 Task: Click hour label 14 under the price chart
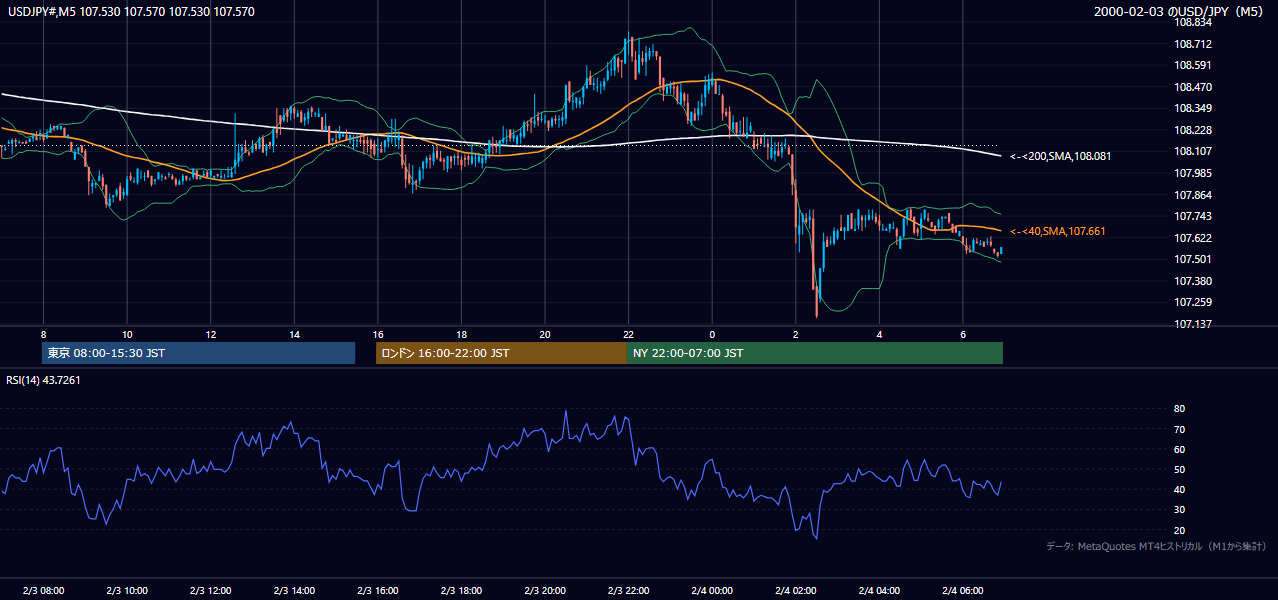click(x=294, y=334)
